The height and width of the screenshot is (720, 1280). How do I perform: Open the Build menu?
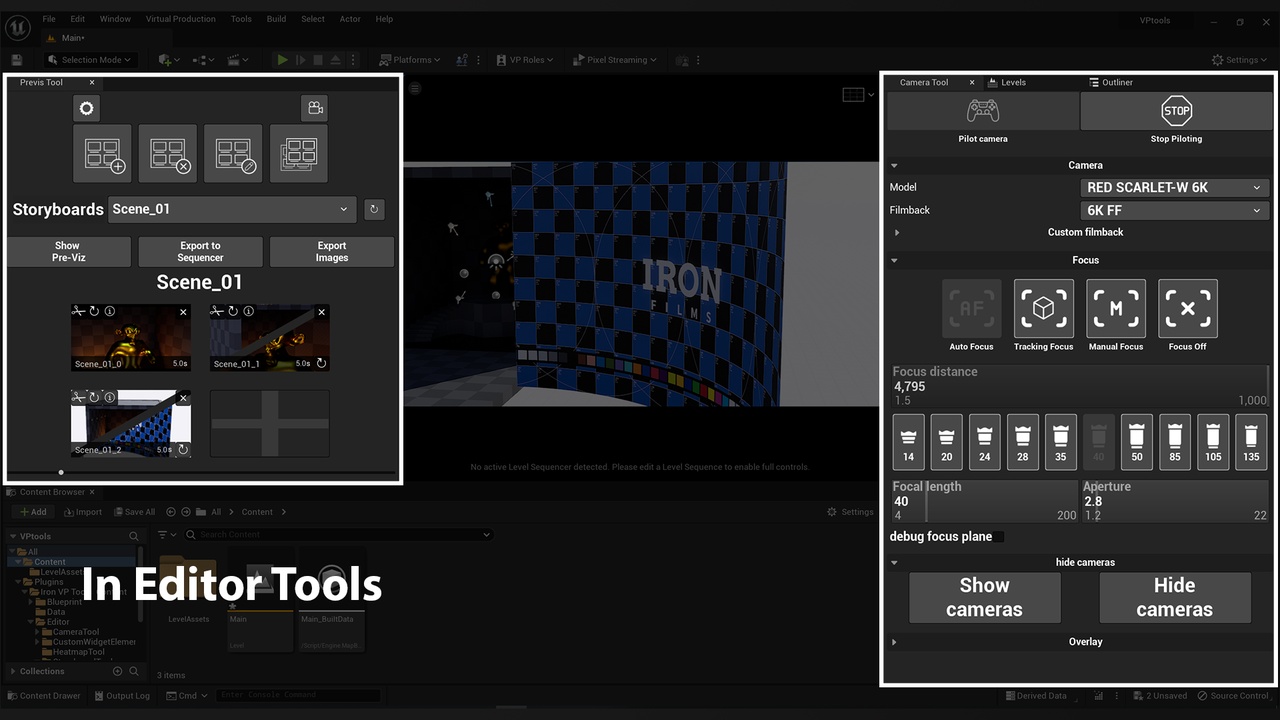pyautogui.click(x=276, y=19)
